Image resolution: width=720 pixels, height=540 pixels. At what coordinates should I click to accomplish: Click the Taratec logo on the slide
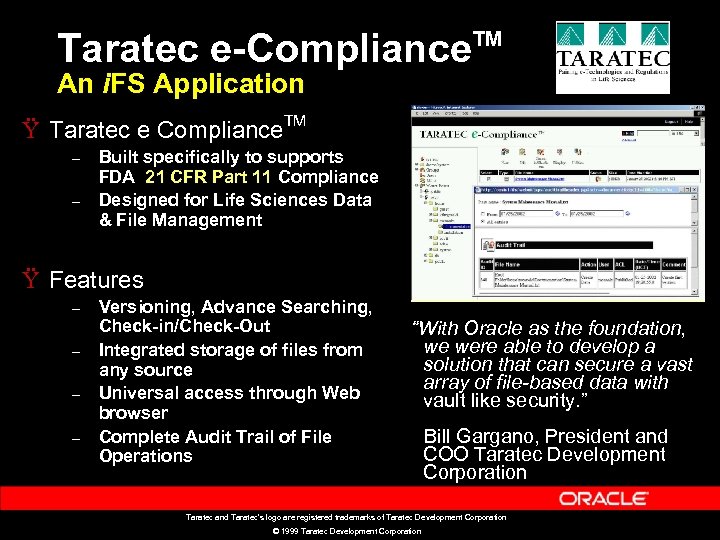613,57
